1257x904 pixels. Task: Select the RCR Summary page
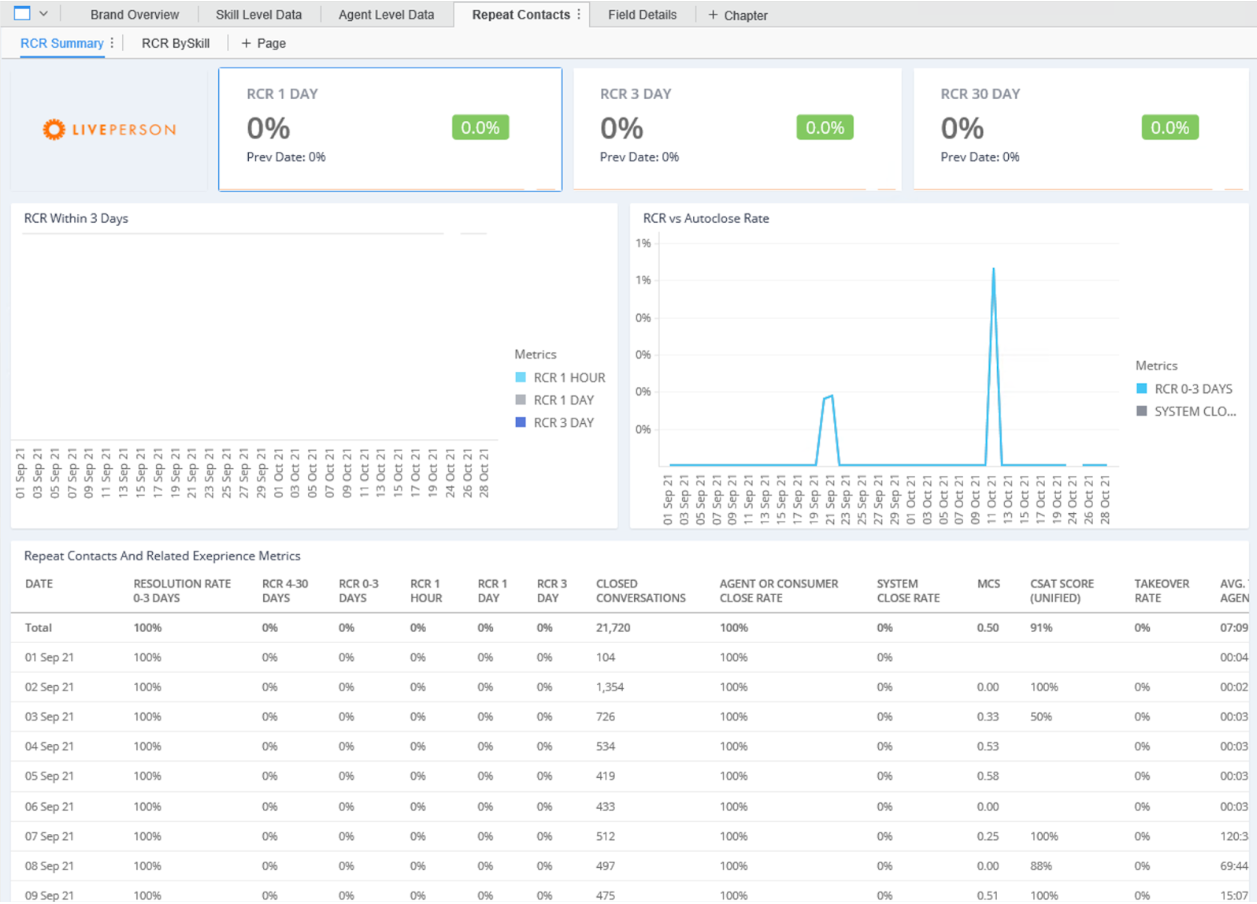click(x=62, y=43)
